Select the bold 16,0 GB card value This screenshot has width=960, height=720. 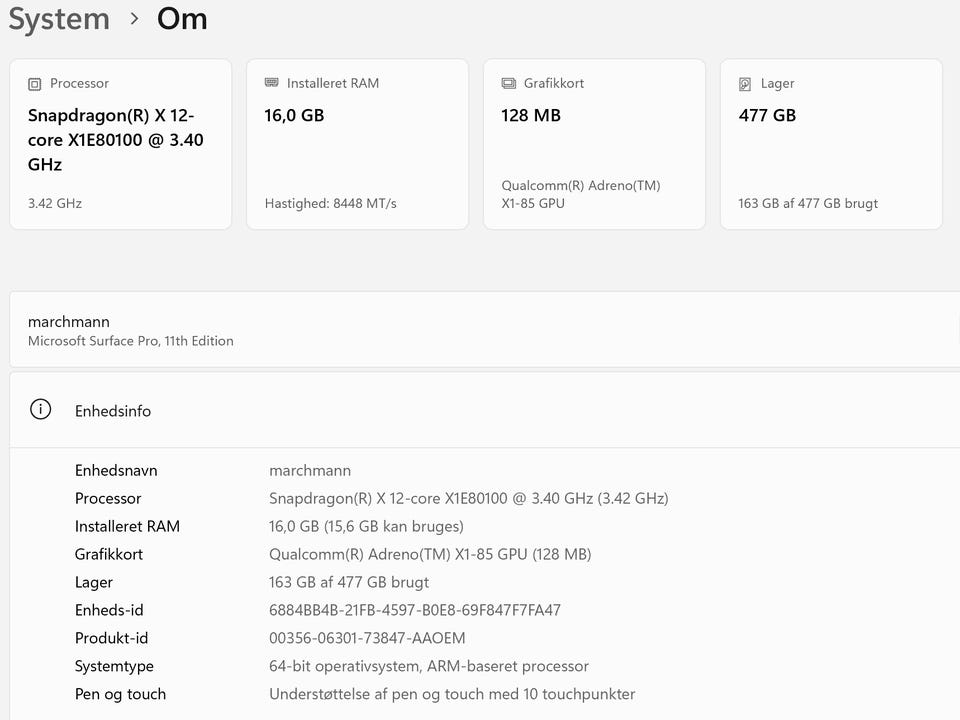(294, 115)
